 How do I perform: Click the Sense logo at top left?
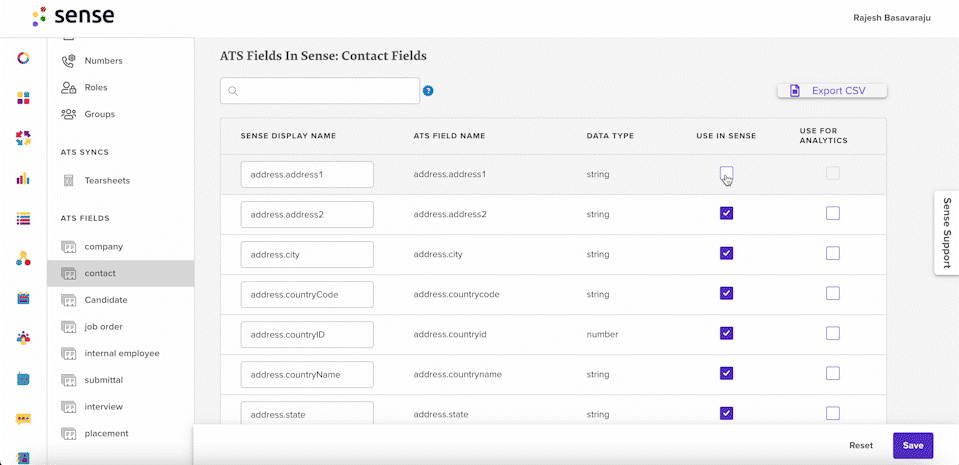click(x=73, y=16)
